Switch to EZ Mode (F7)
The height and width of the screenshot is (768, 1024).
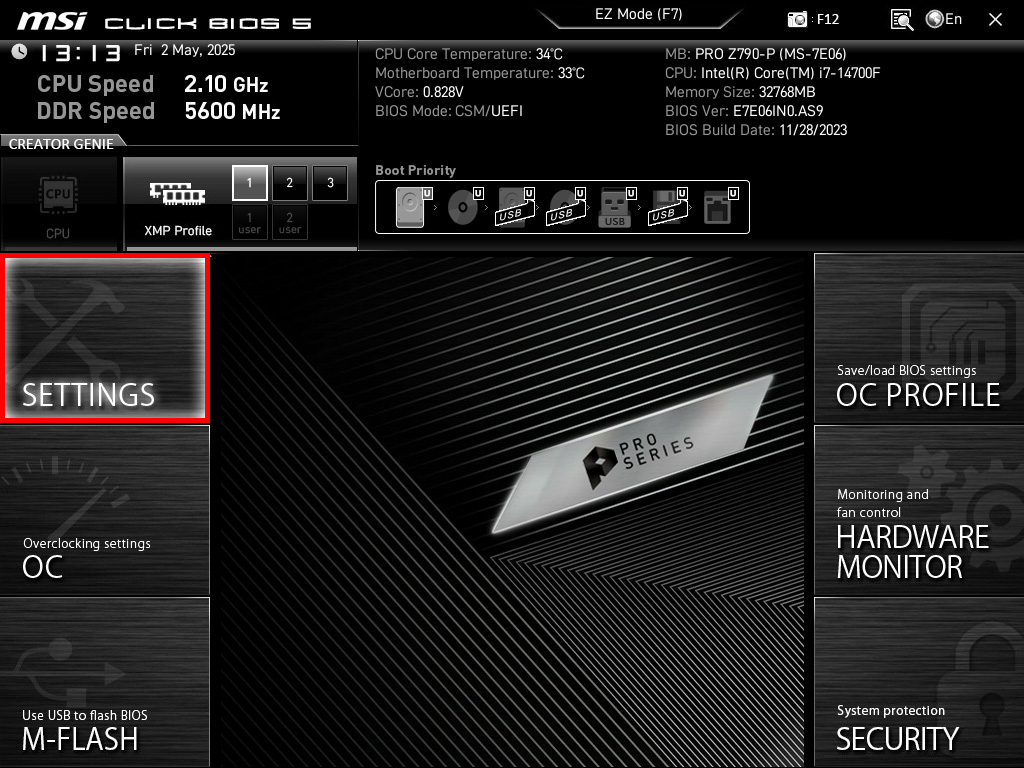click(x=638, y=14)
